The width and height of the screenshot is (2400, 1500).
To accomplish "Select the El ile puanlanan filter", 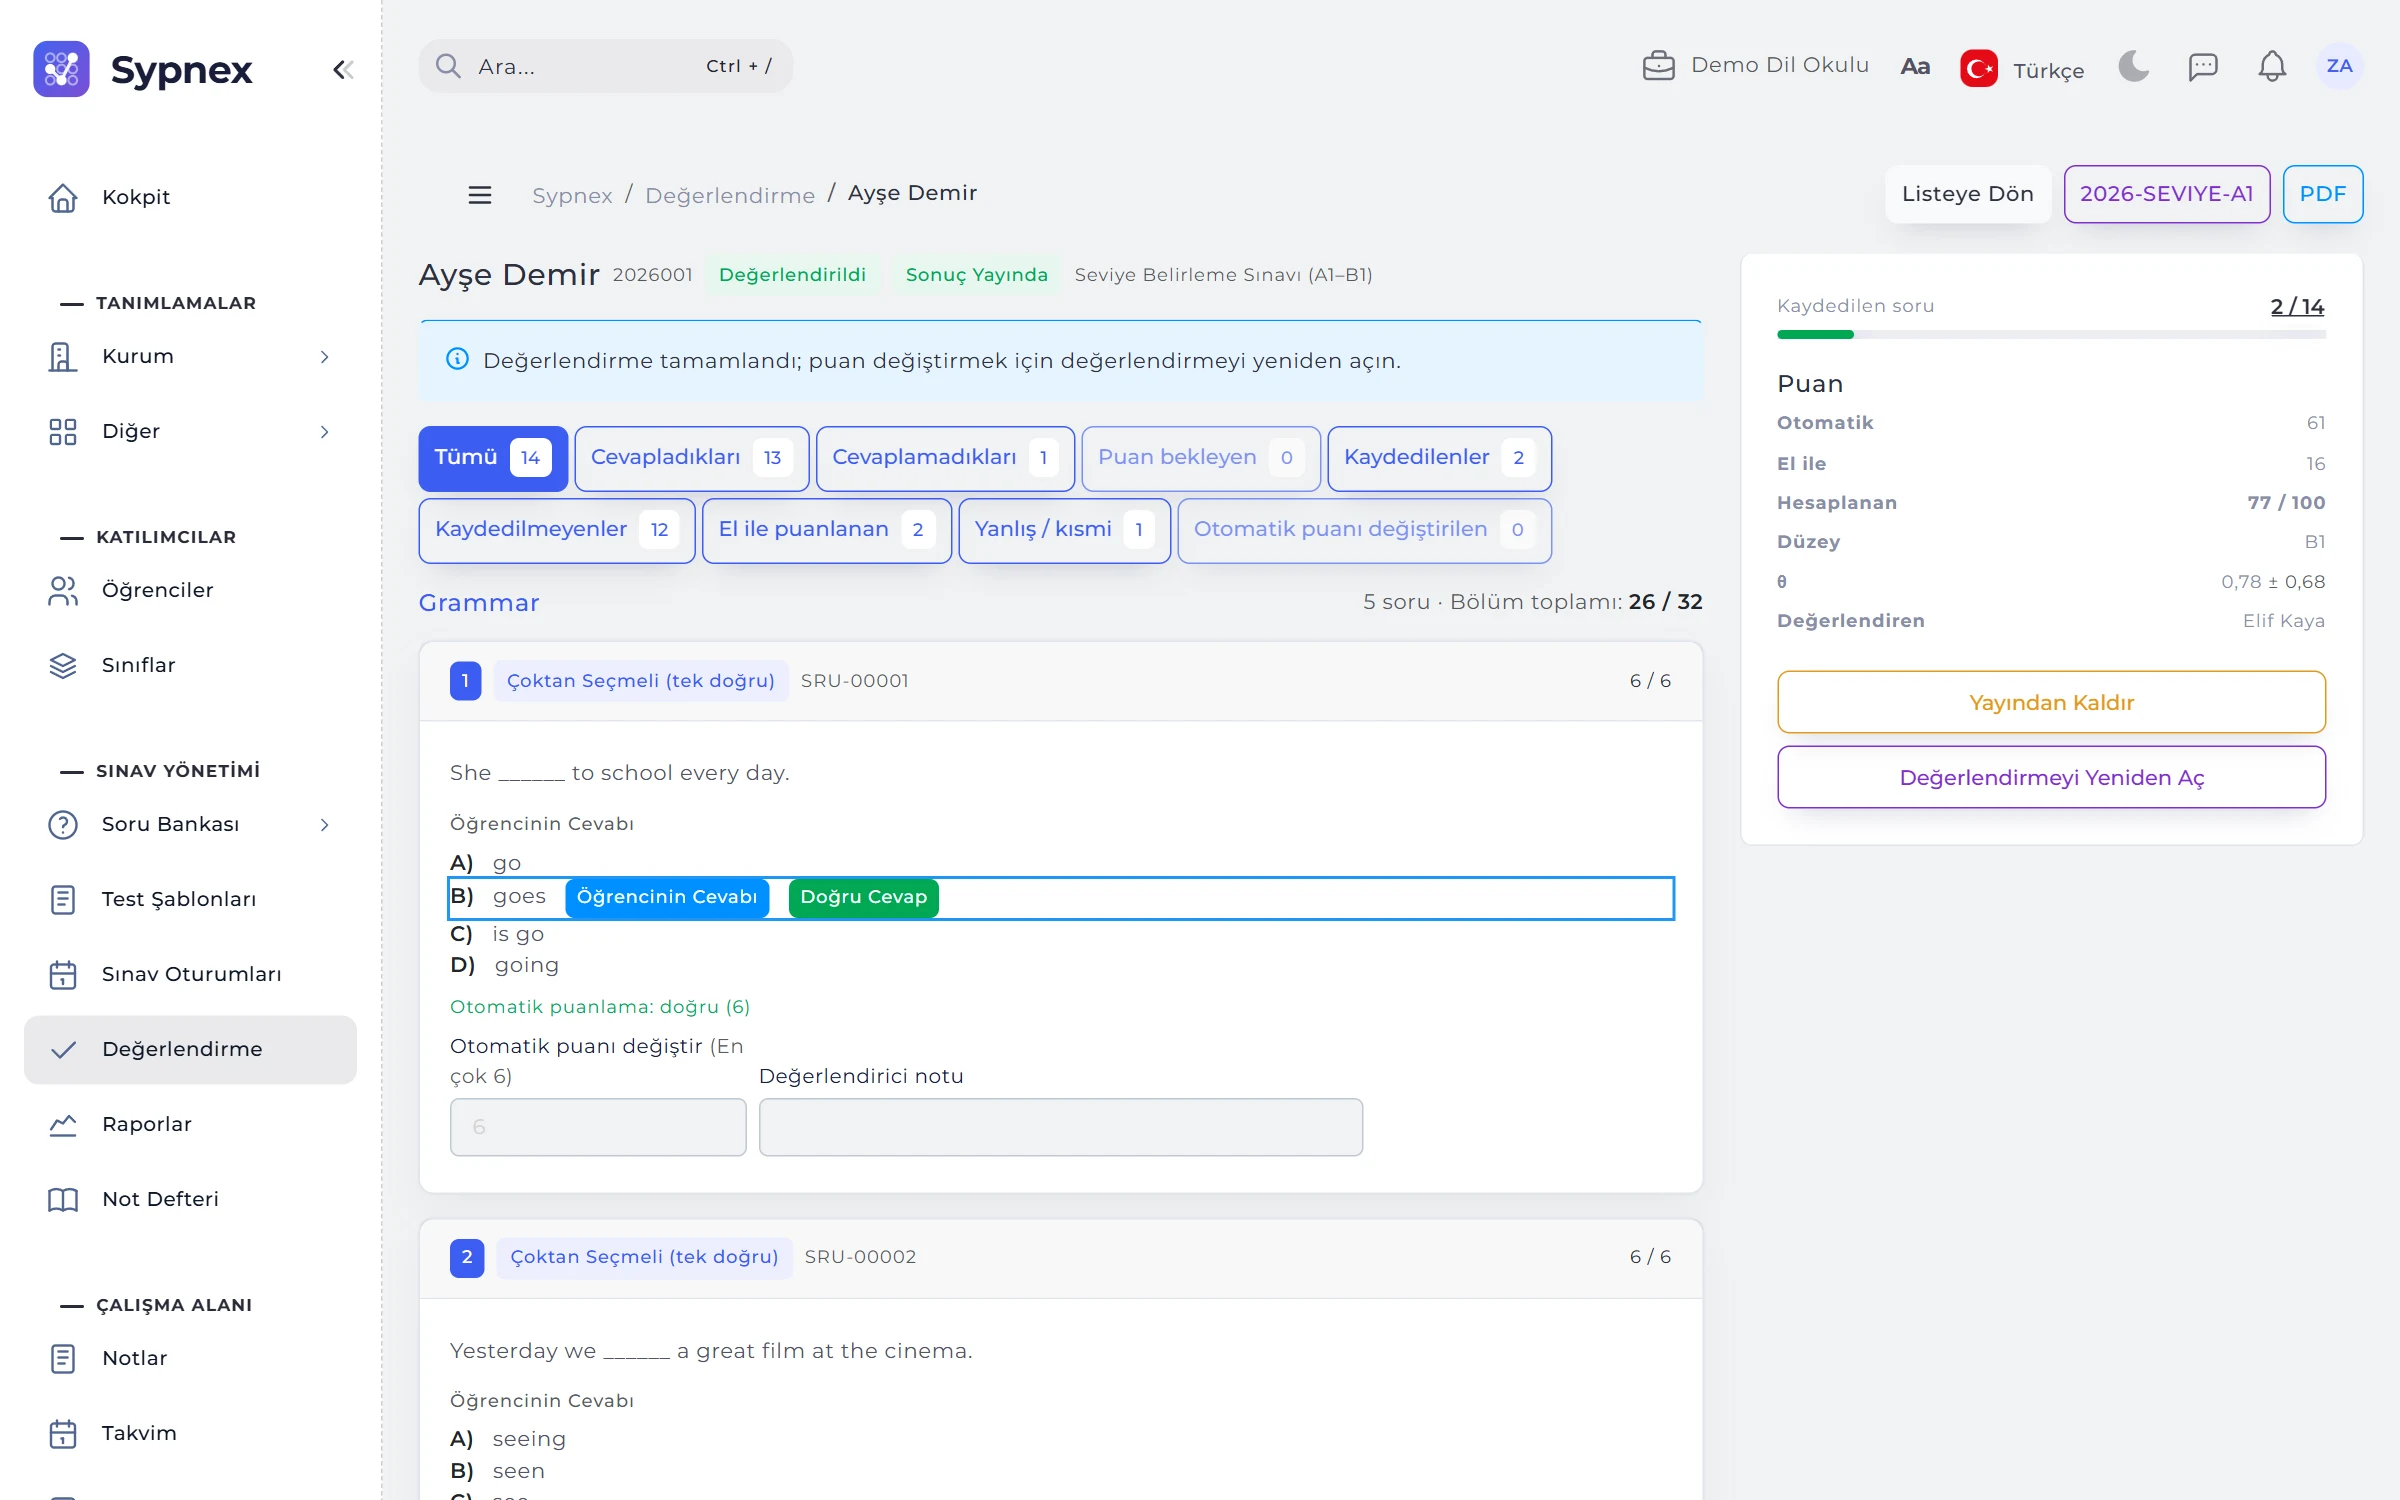I will point(827,530).
